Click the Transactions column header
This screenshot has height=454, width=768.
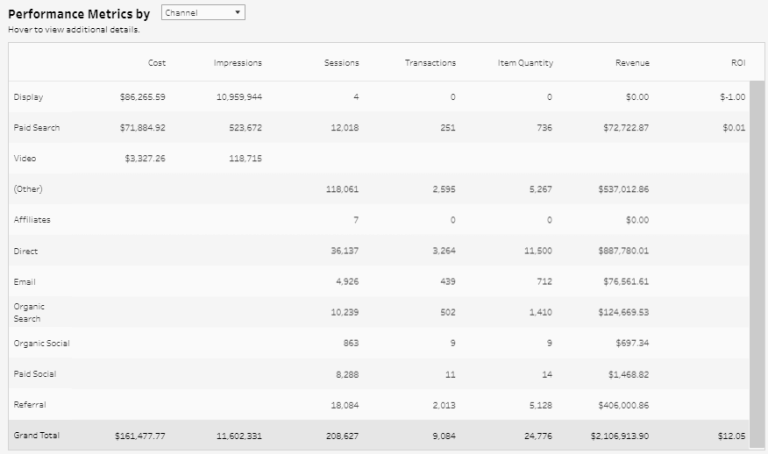pos(430,63)
